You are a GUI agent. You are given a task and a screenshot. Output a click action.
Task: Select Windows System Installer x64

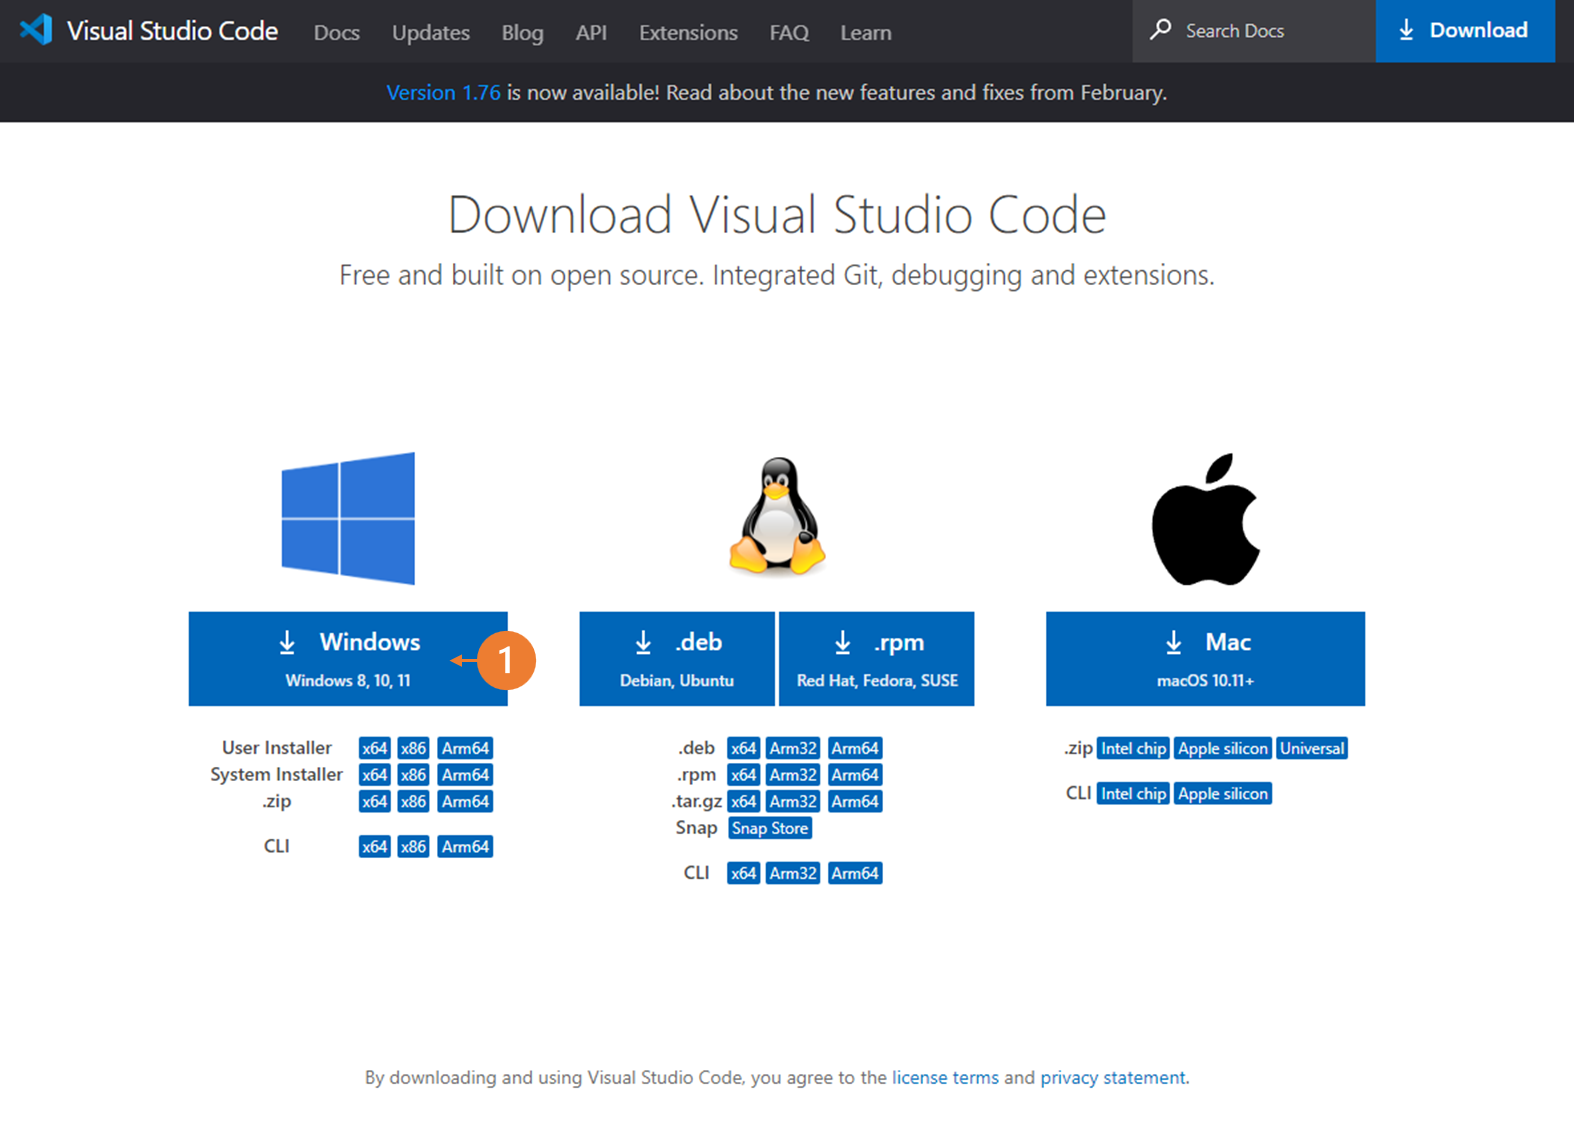(374, 775)
